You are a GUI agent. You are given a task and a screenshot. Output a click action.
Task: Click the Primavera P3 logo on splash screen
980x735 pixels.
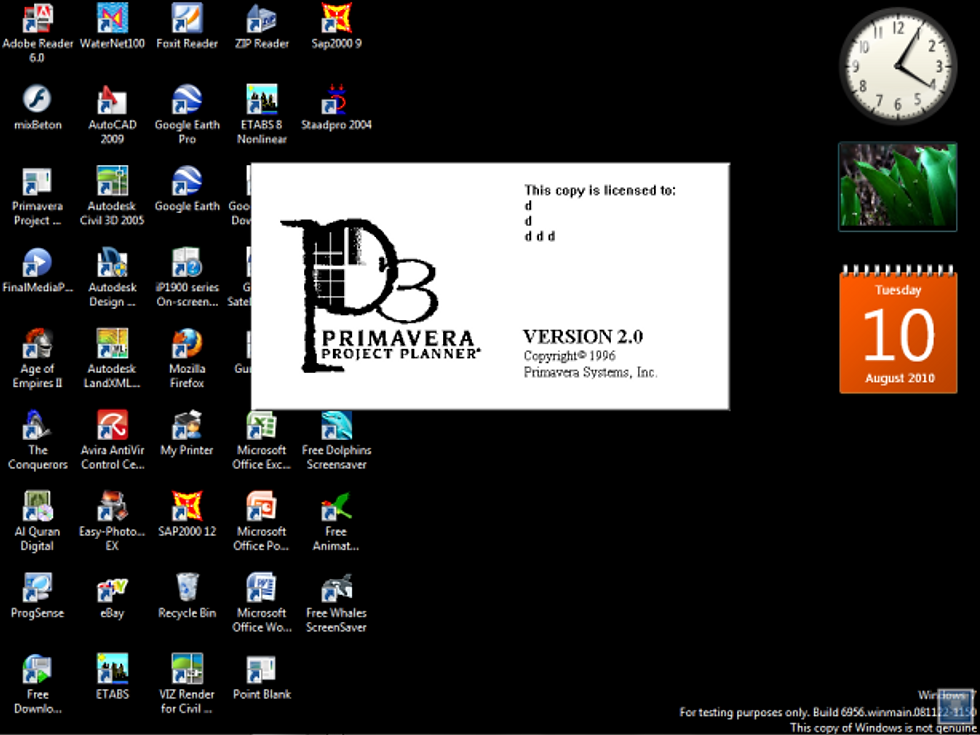(x=380, y=296)
